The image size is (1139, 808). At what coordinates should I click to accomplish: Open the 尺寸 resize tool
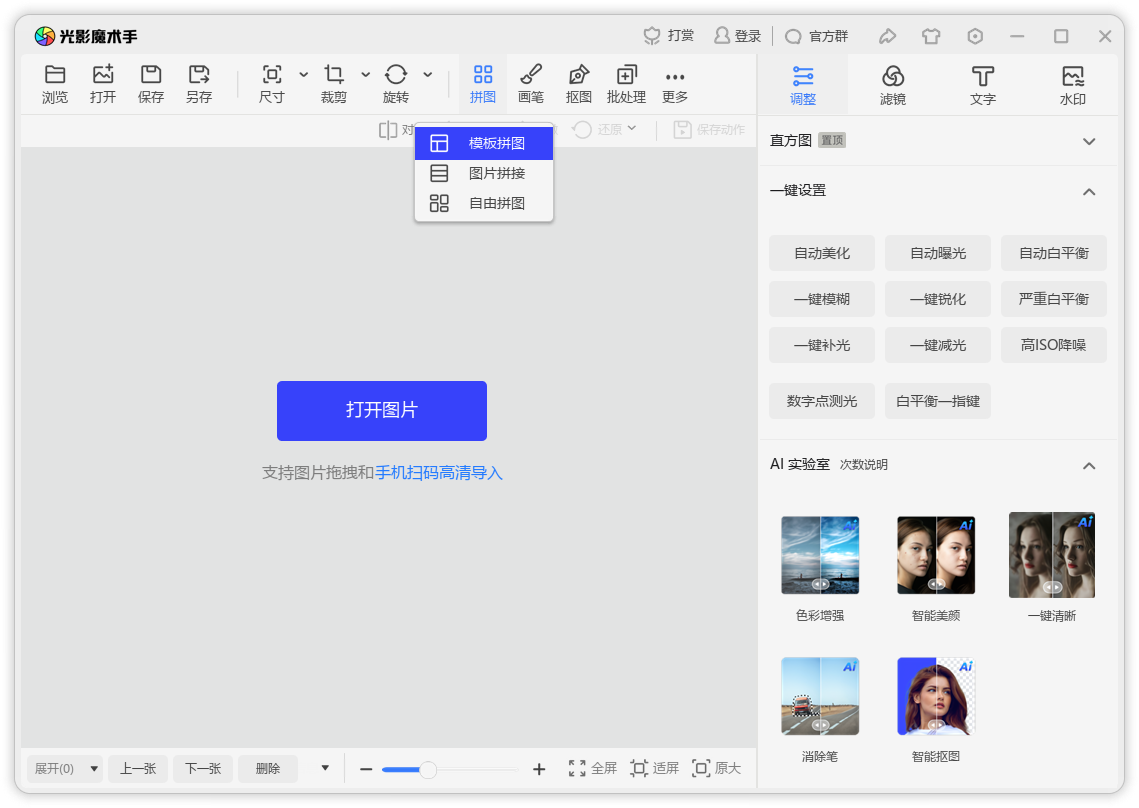pyautogui.click(x=271, y=84)
